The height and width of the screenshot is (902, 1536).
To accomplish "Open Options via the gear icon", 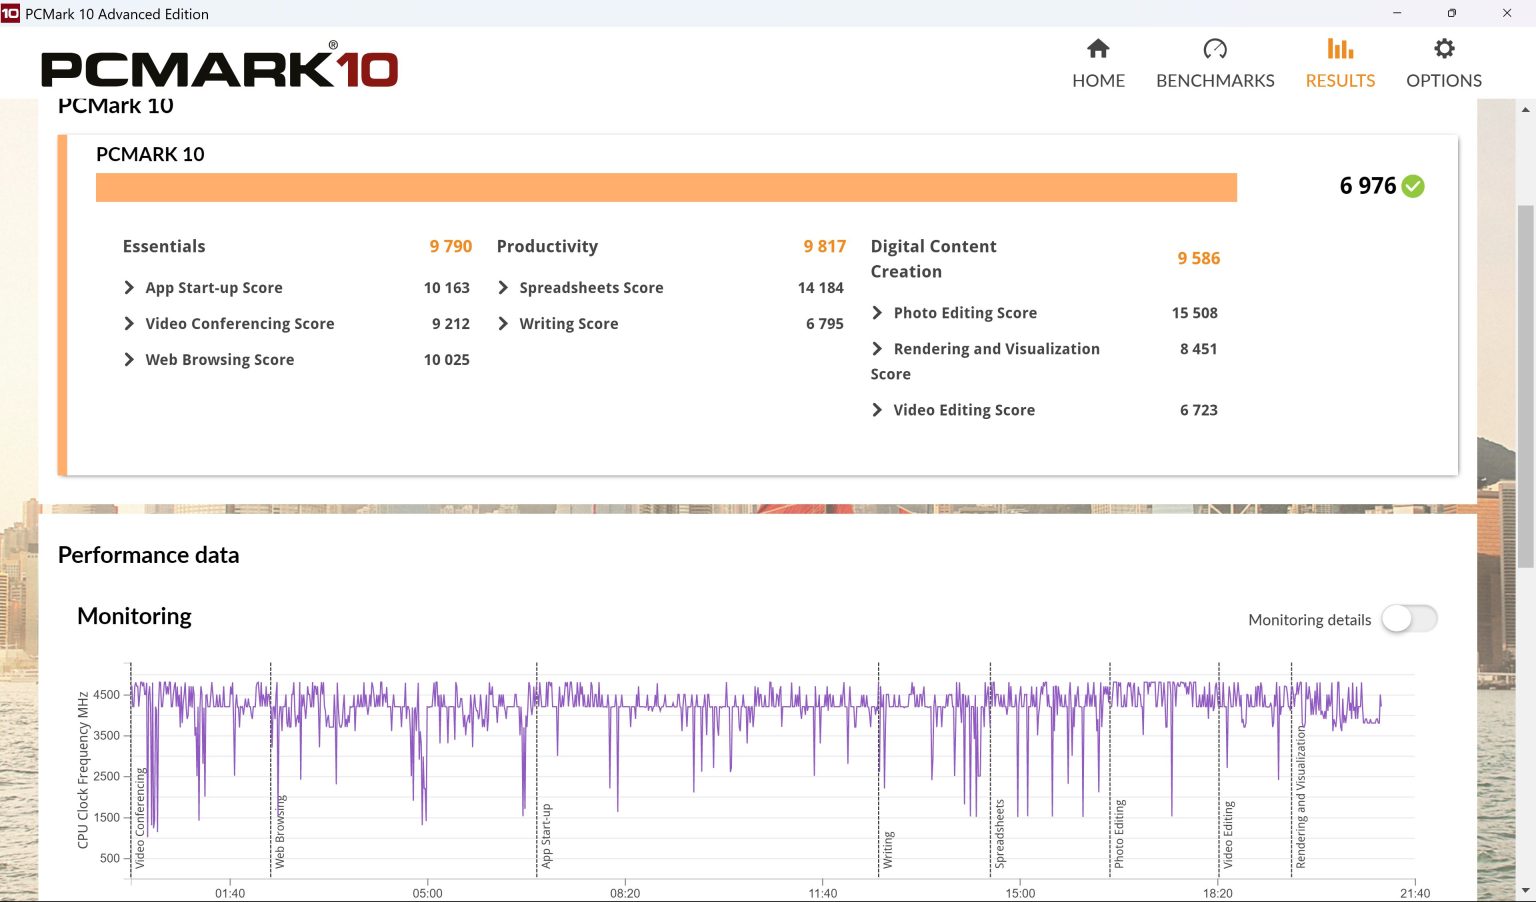I will [x=1444, y=49].
